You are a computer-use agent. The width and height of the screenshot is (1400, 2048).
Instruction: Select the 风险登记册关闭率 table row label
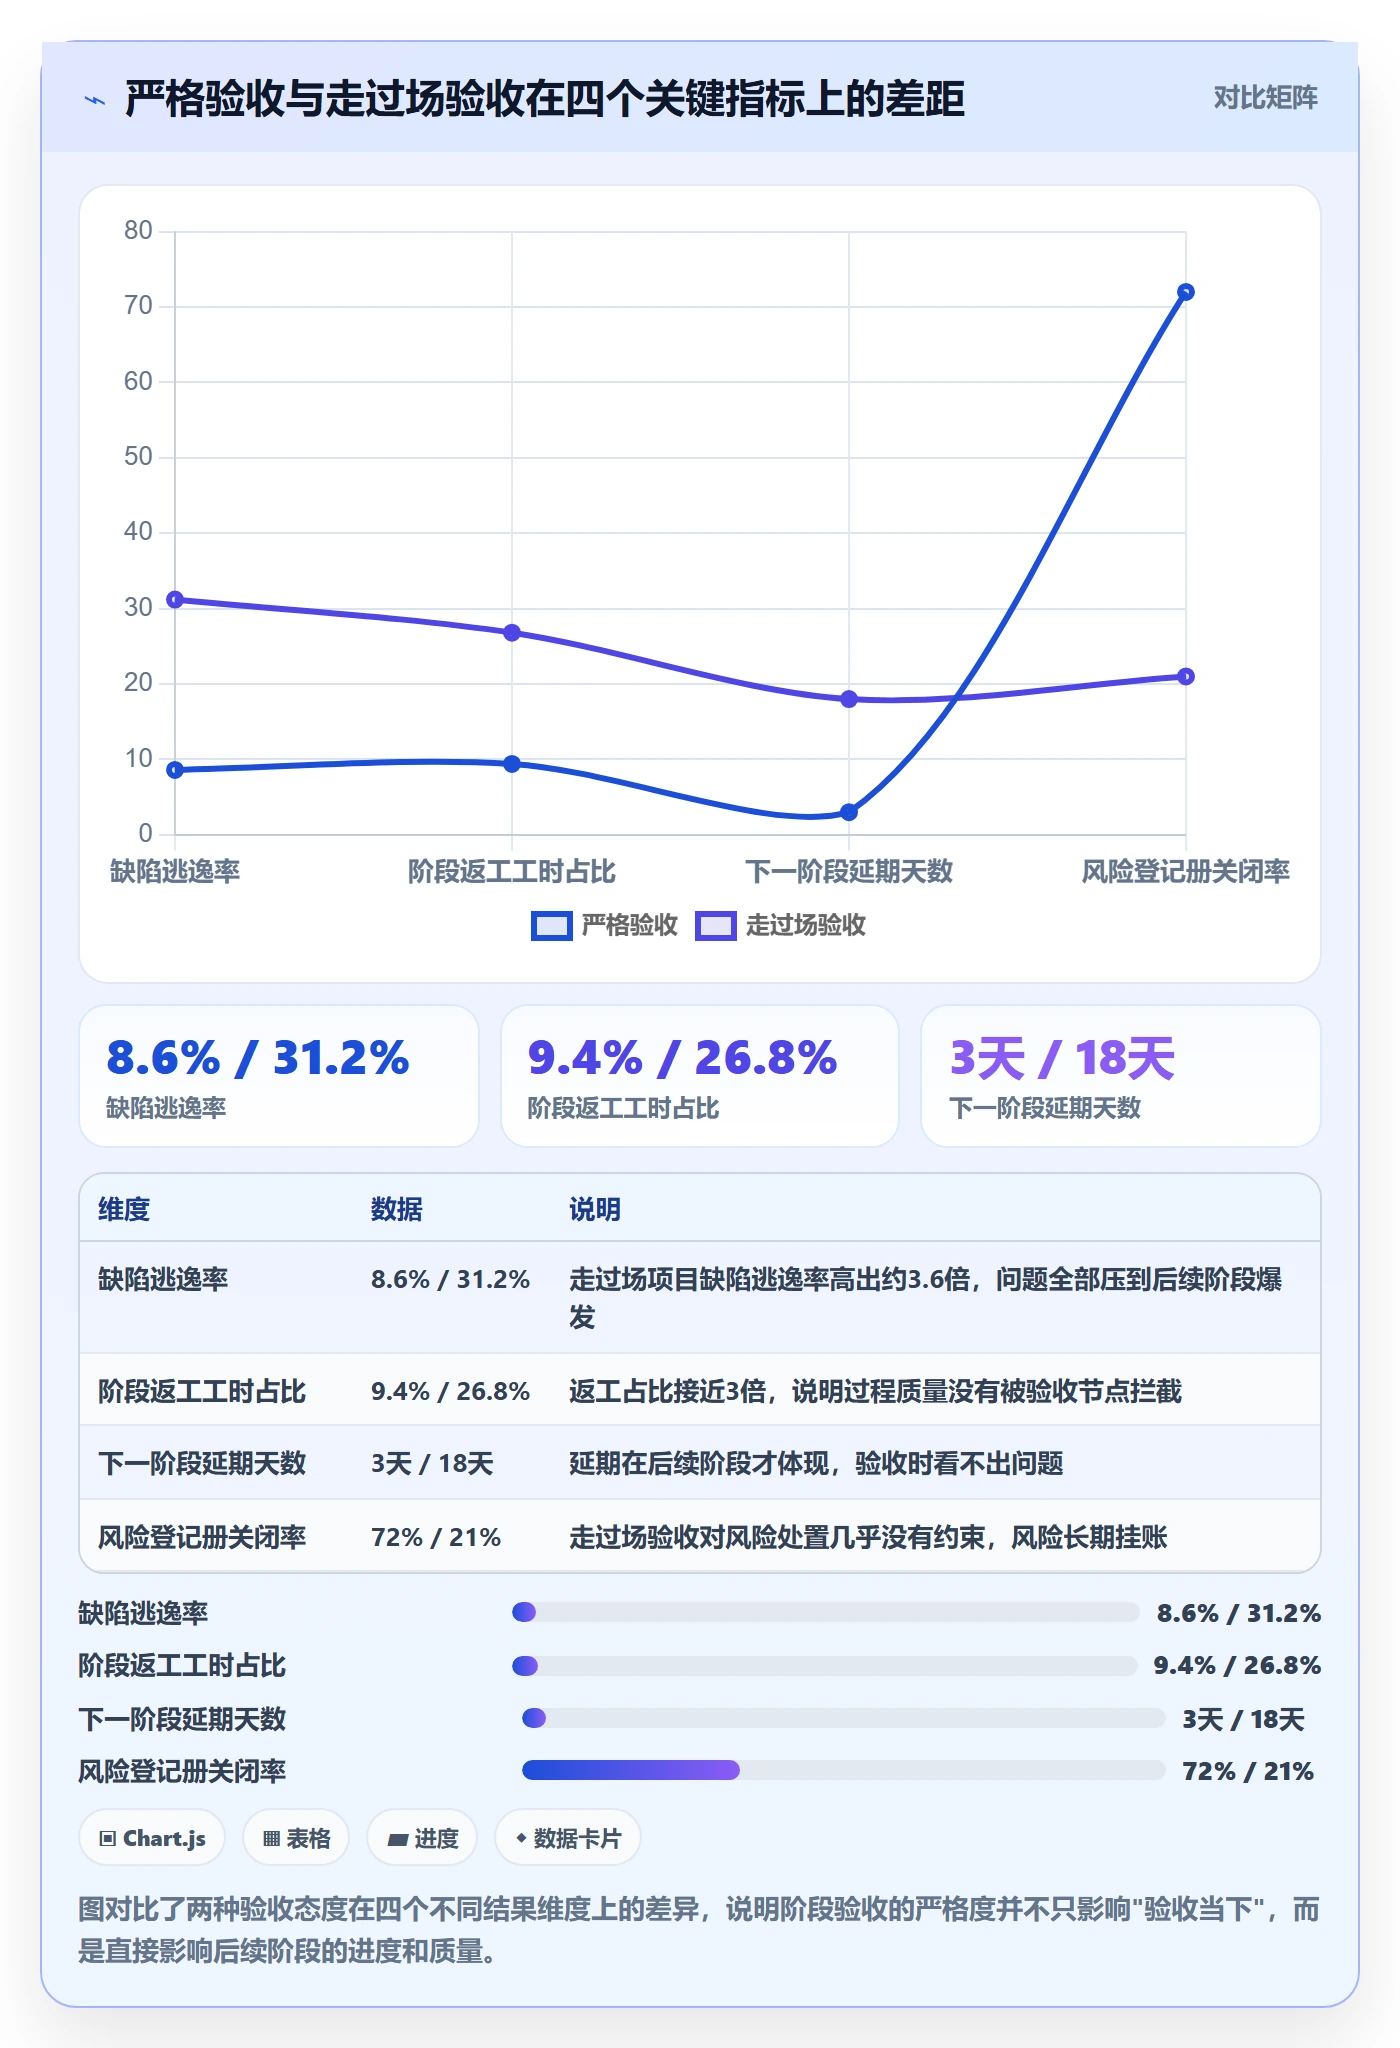point(202,1537)
